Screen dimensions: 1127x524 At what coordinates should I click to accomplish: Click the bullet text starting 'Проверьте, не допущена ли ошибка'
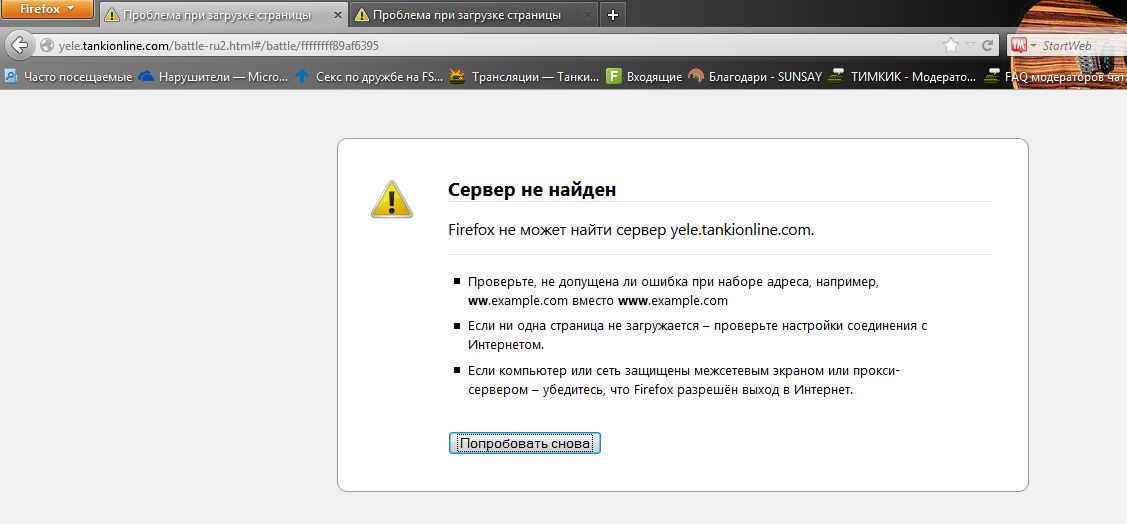coord(673,291)
